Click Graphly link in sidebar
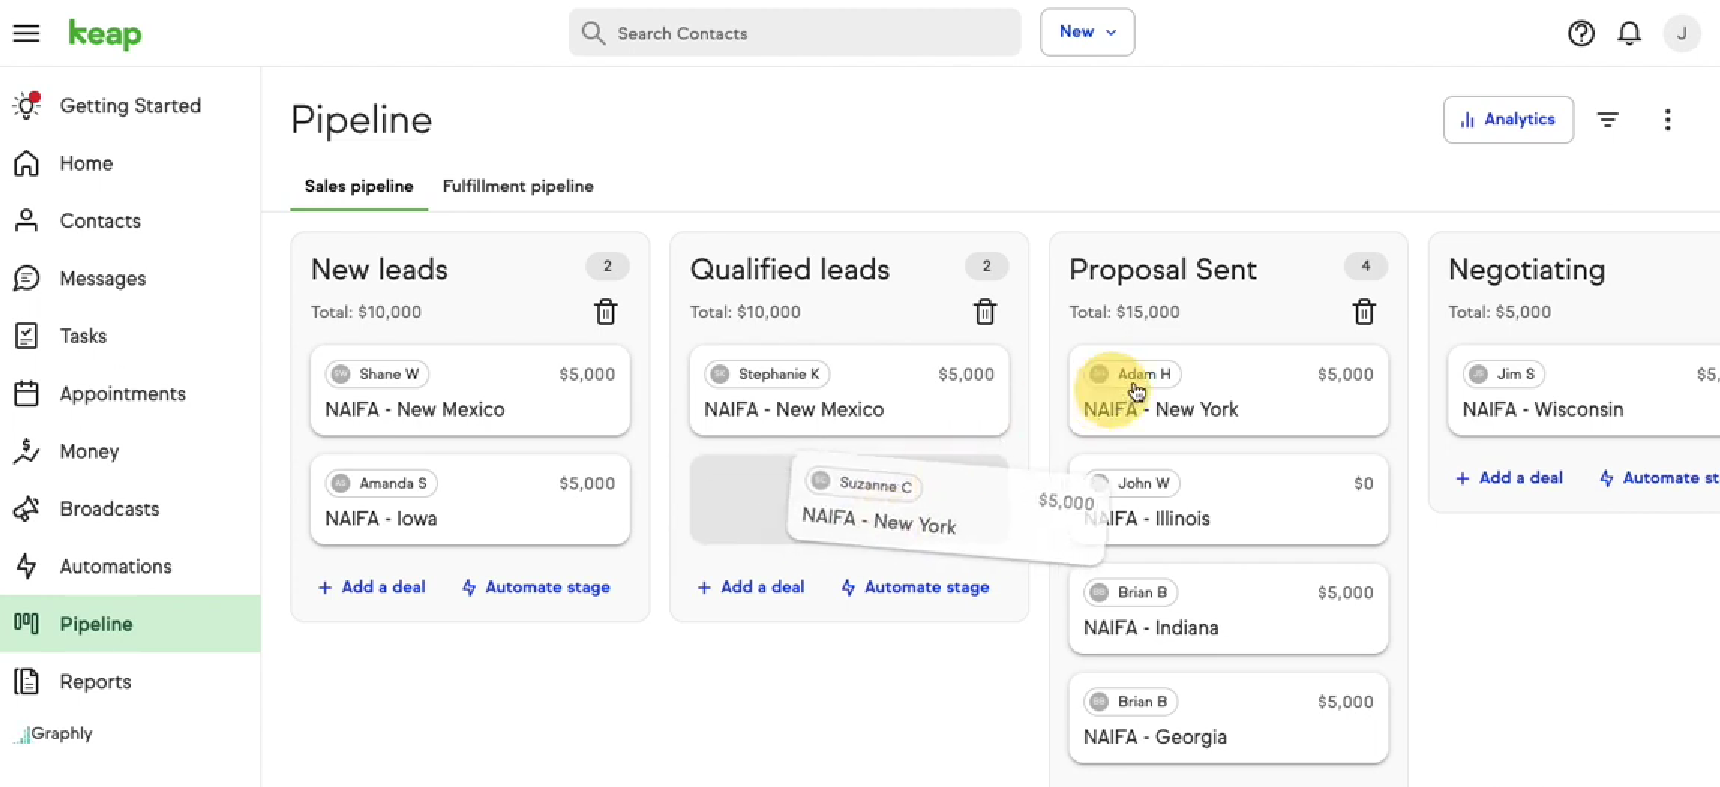Image resolution: width=1720 pixels, height=787 pixels. (x=53, y=734)
